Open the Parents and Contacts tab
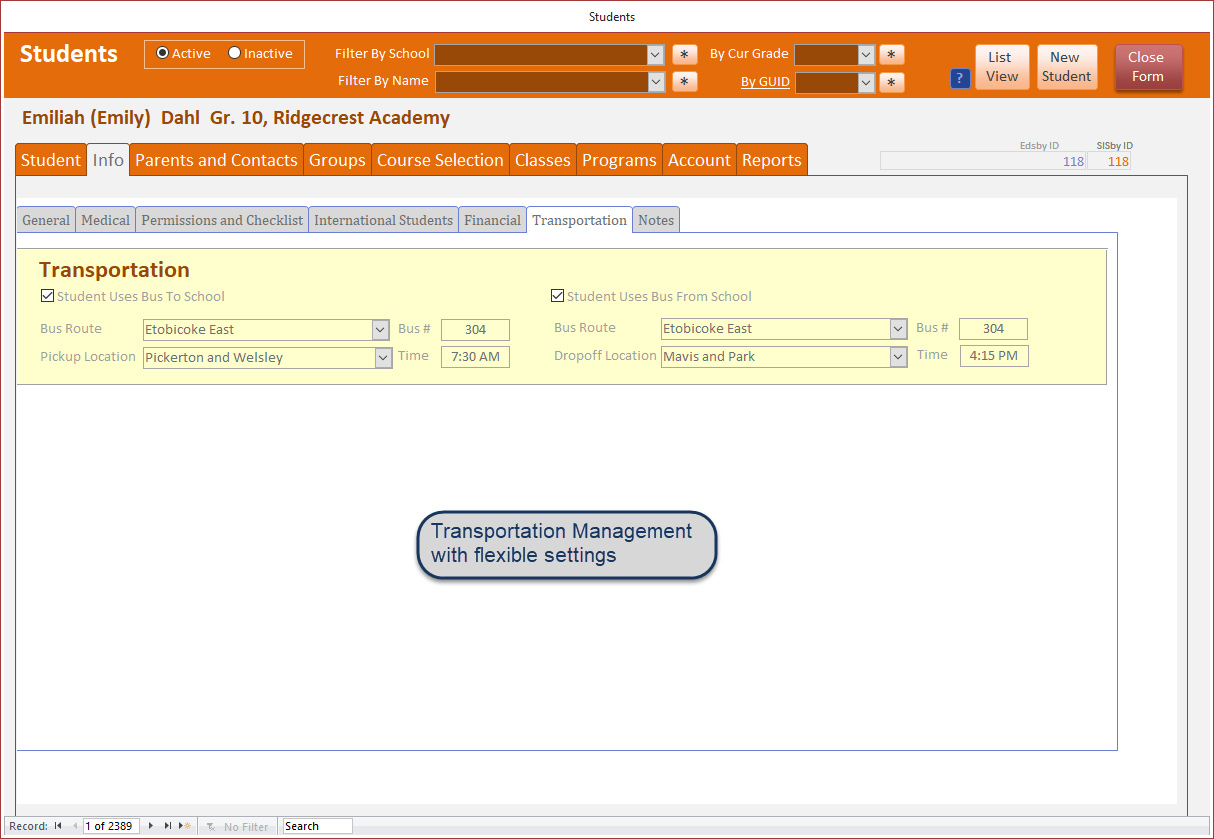The height and width of the screenshot is (839, 1214). 216,160
